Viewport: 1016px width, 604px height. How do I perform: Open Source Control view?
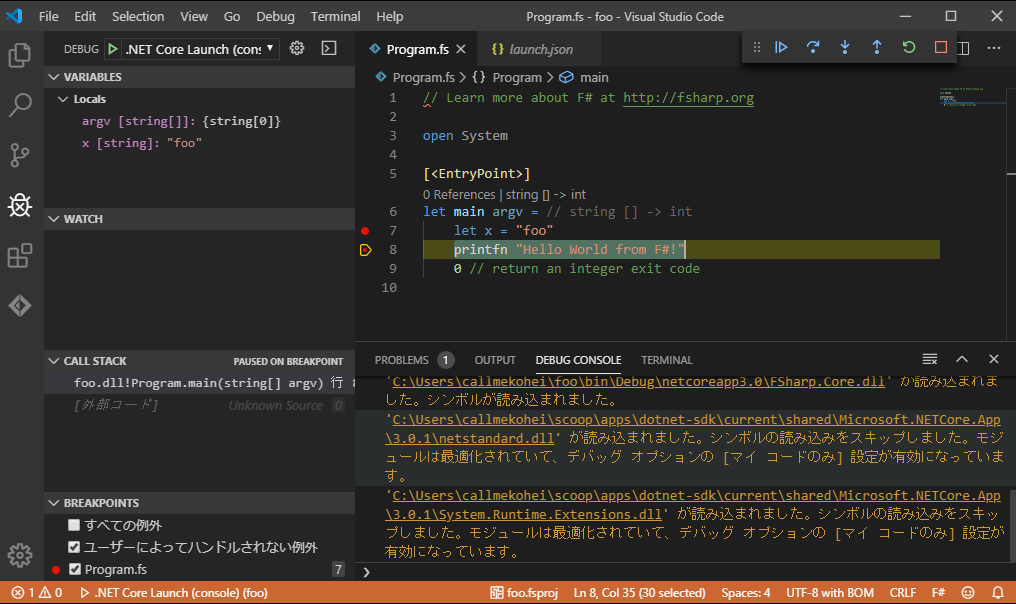[x=19, y=155]
